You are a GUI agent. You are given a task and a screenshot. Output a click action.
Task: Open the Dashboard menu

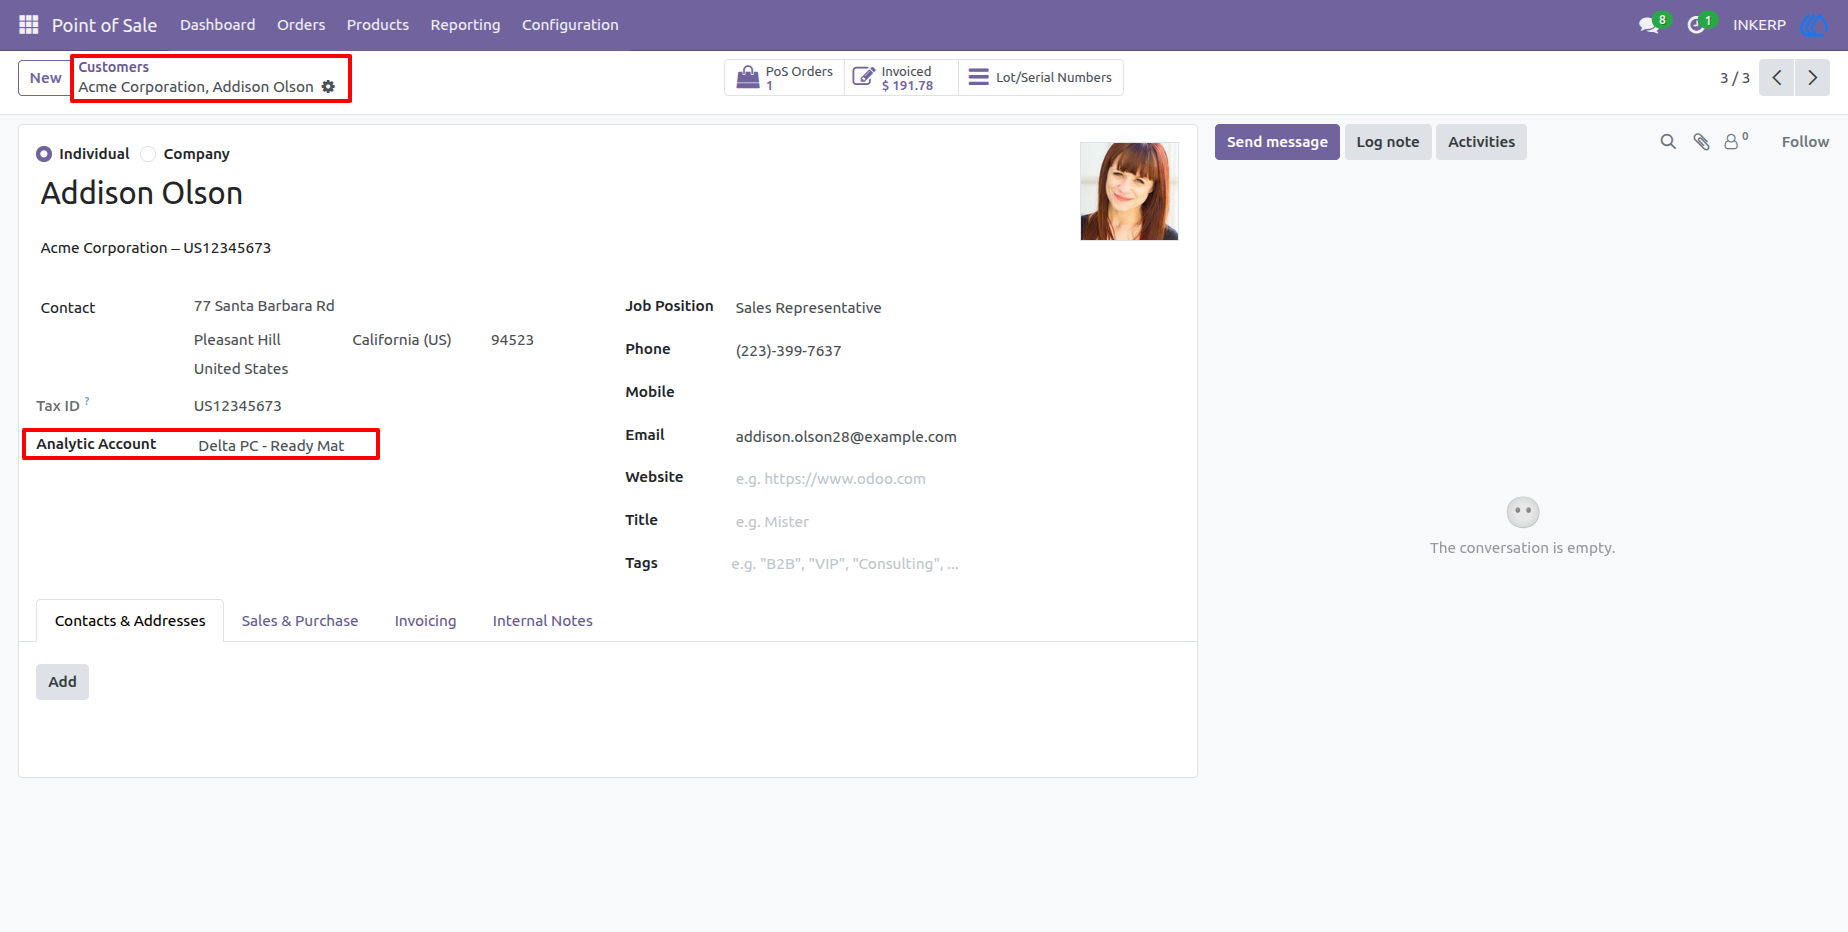tap(217, 25)
